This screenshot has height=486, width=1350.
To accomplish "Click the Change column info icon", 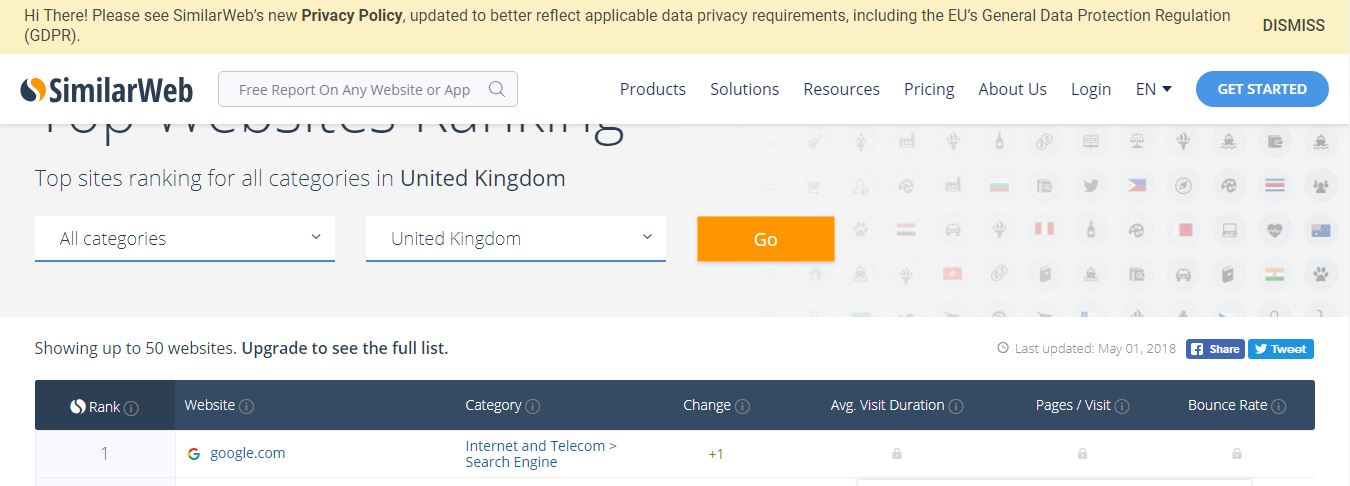I will coord(742,406).
